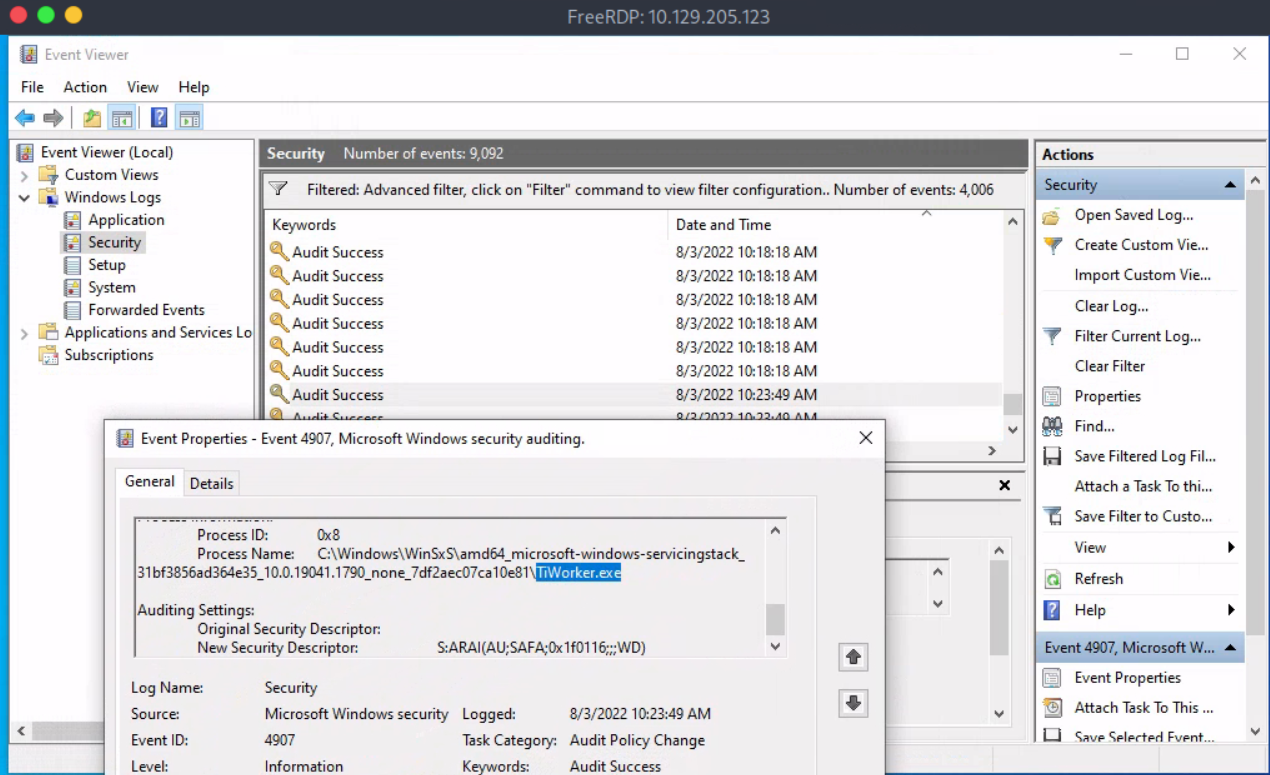Open Filter Current Log action
Screen dimensions: 1270x775
(1137, 336)
